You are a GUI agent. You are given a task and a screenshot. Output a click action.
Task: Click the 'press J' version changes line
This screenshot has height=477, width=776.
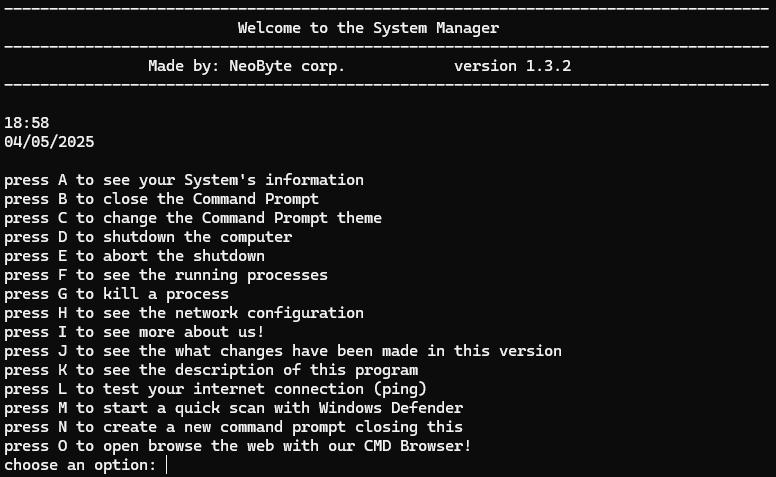[283, 351]
